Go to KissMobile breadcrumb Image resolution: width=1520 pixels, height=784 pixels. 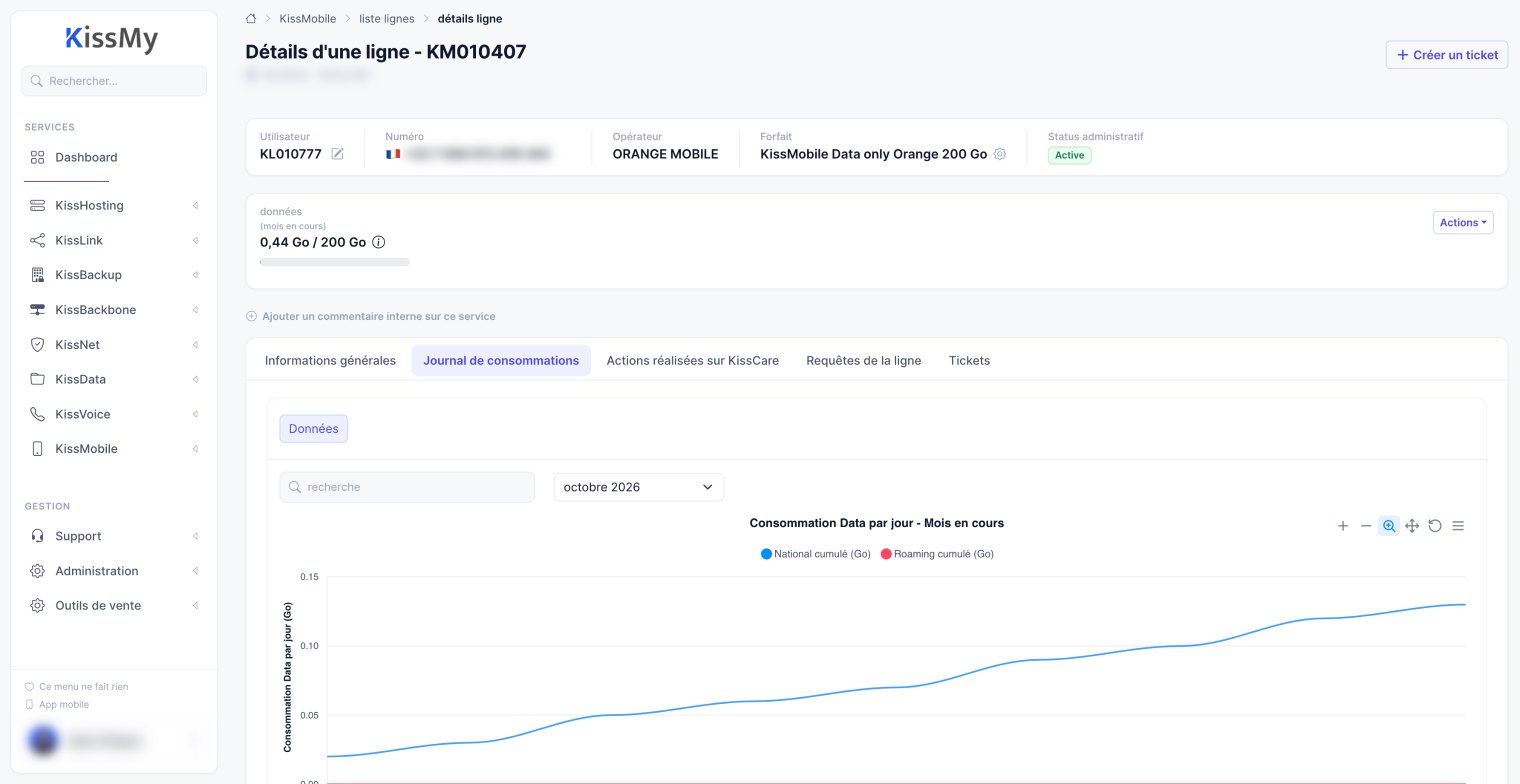308,18
